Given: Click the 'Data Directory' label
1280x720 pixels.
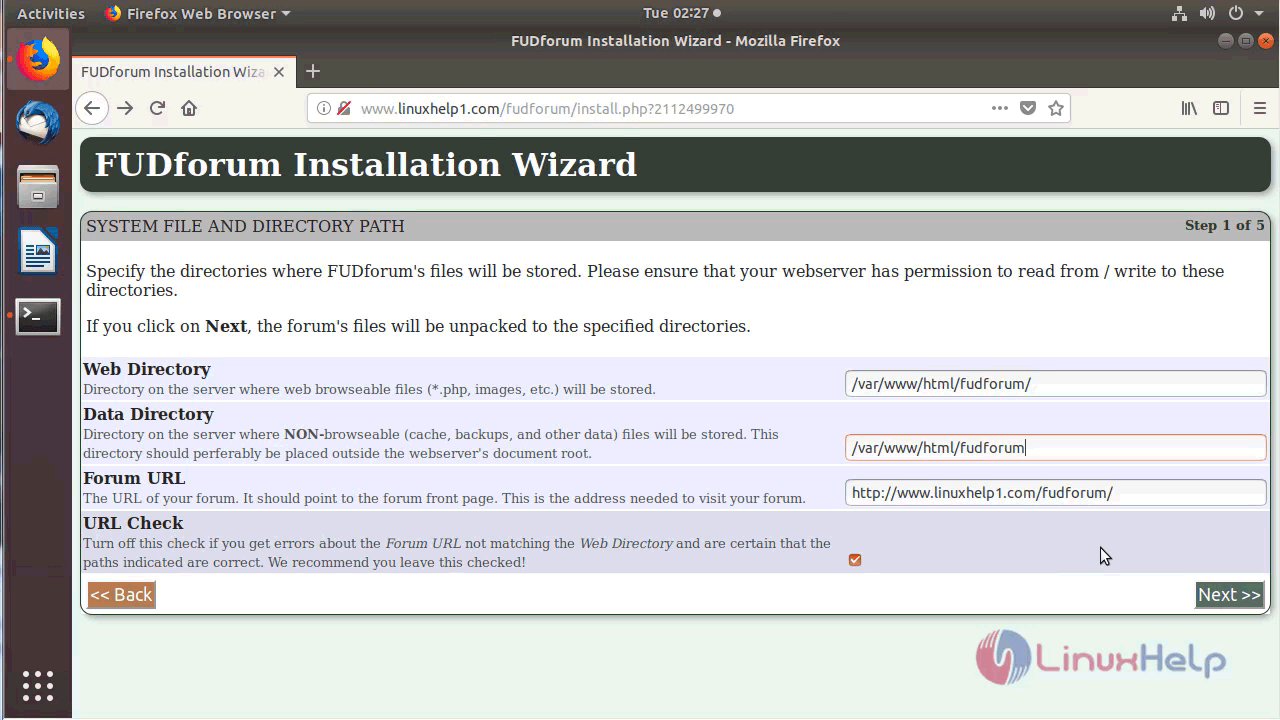Looking at the screenshot, I should 148,414.
